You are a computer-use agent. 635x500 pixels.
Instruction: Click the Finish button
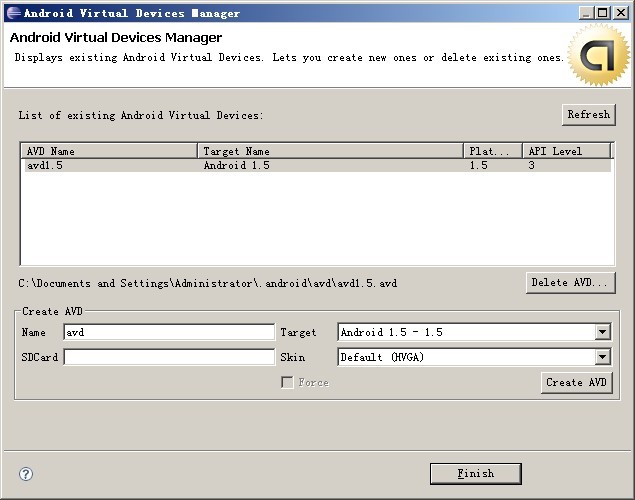click(476, 474)
